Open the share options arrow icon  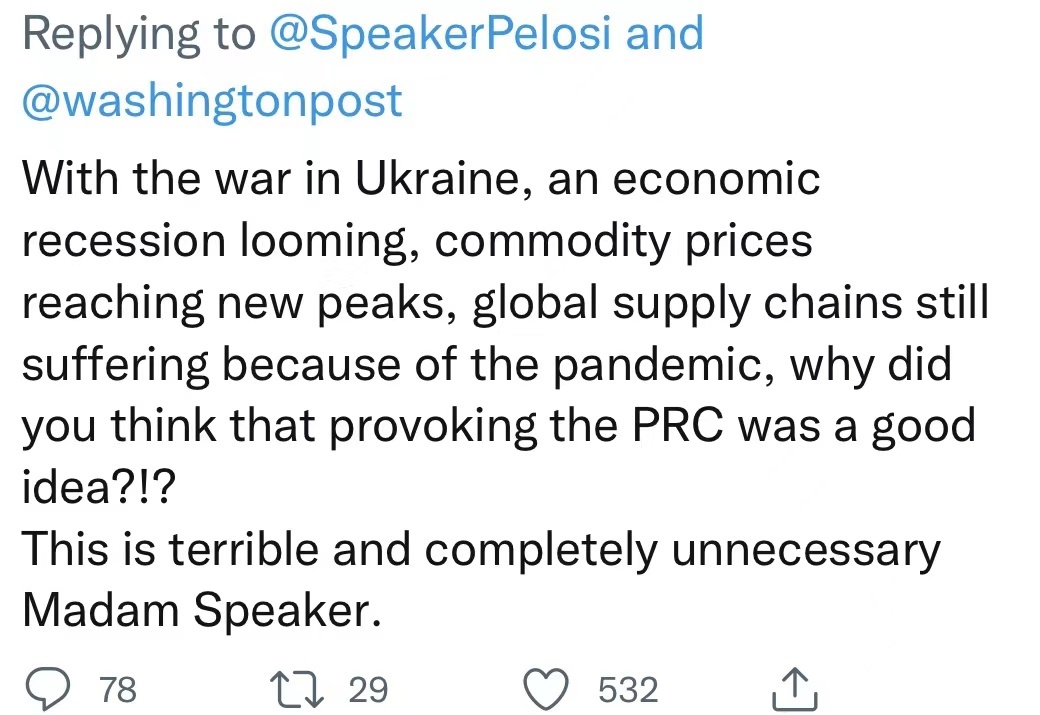point(797,688)
